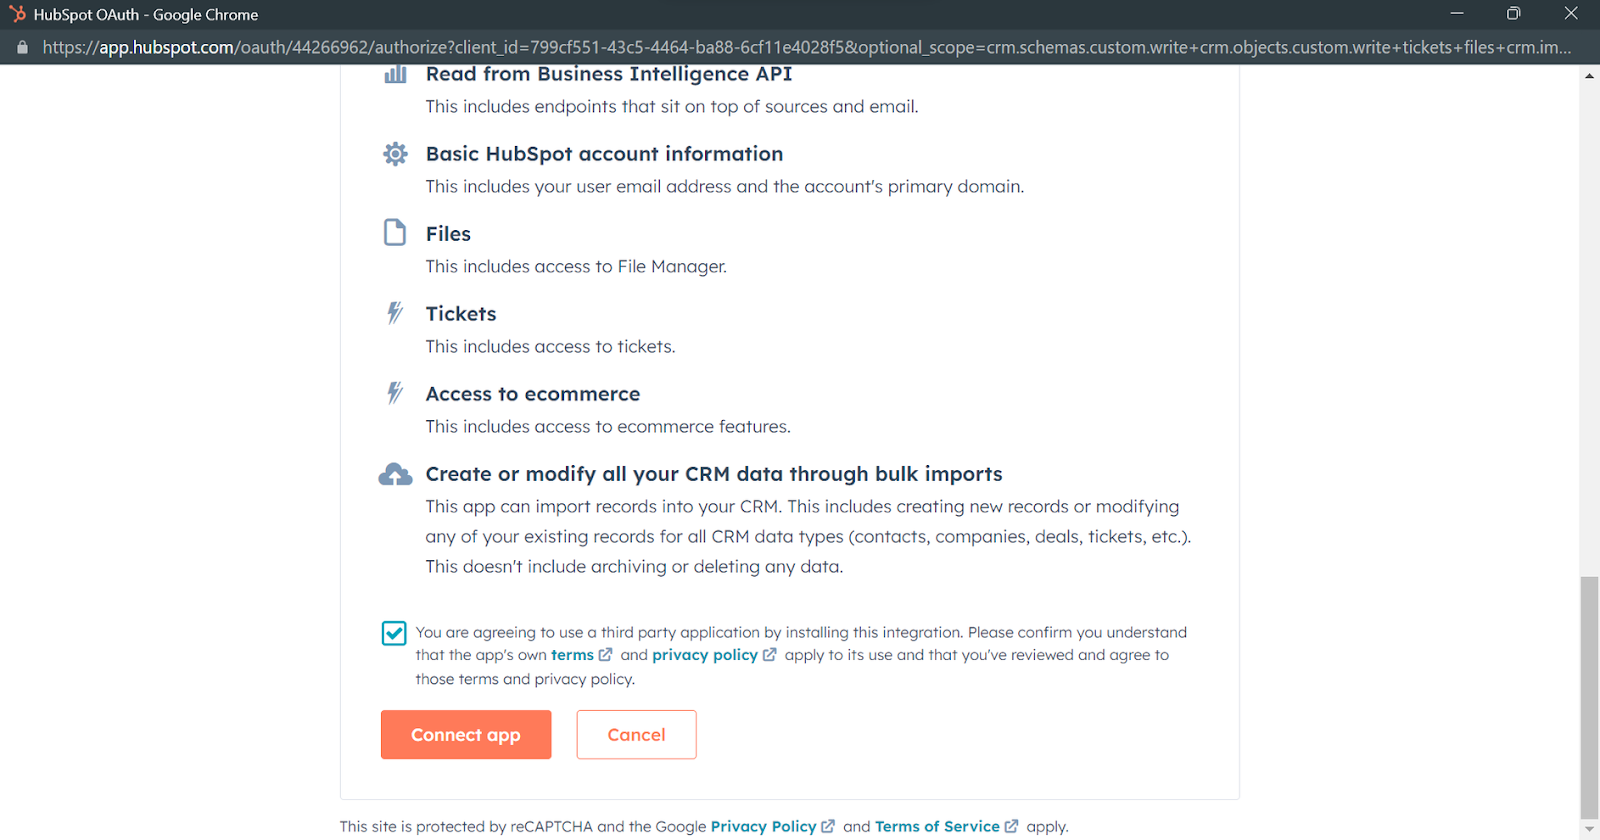Click the account information gear icon
This screenshot has height=840, width=1600.
tap(396, 154)
